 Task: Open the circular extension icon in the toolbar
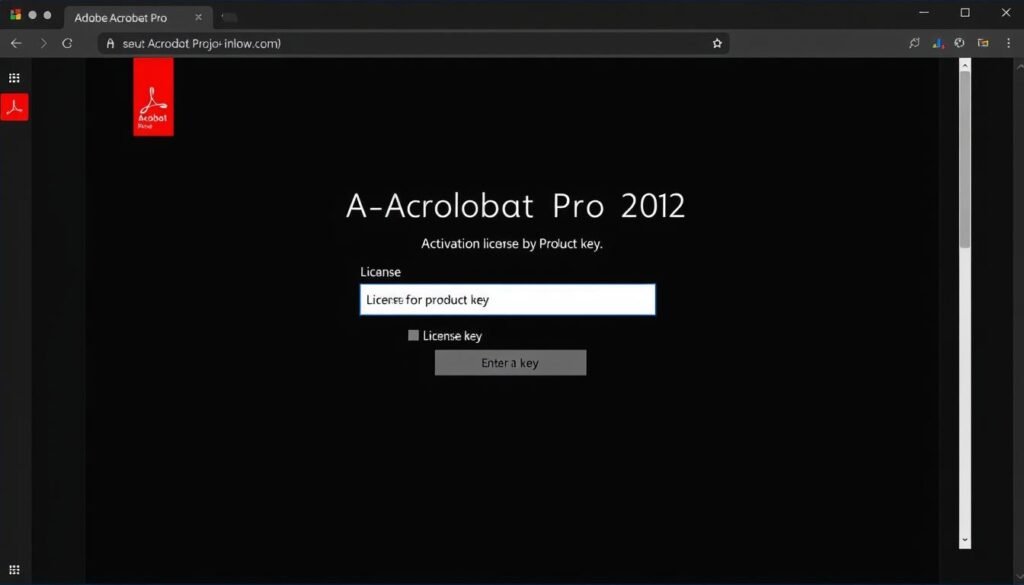(959, 43)
